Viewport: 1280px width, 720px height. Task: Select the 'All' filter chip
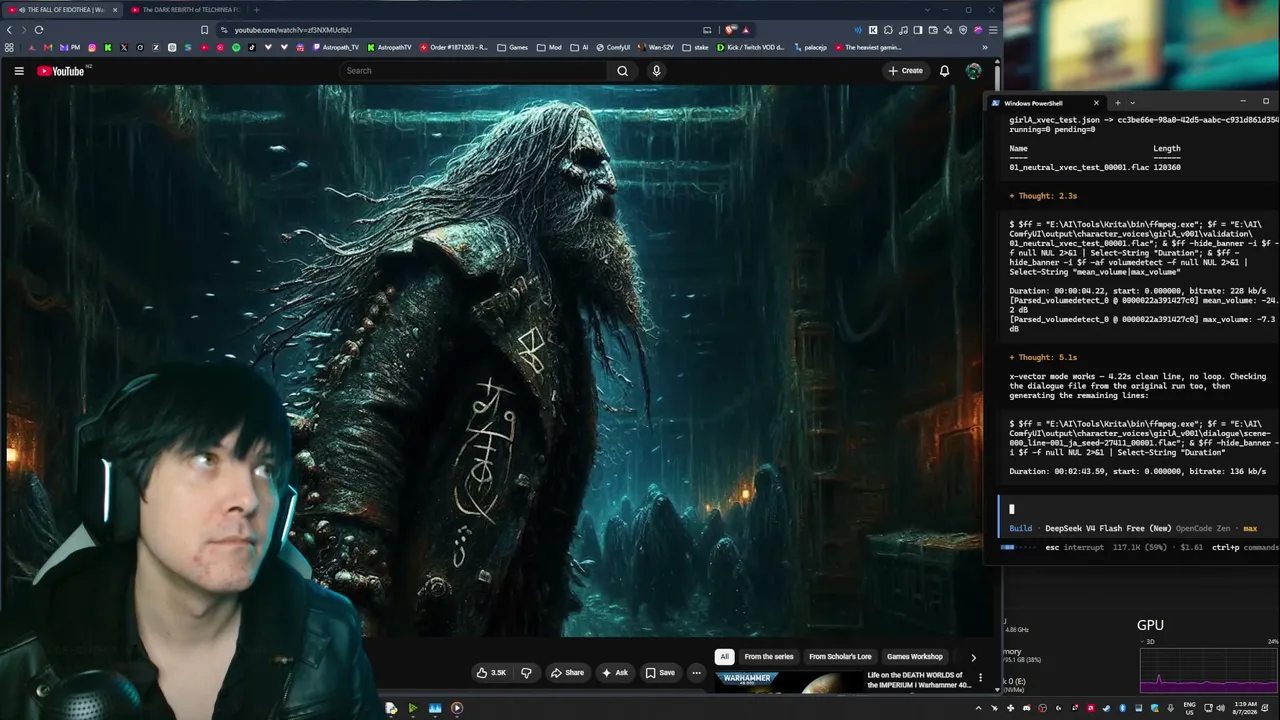click(x=725, y=657)
